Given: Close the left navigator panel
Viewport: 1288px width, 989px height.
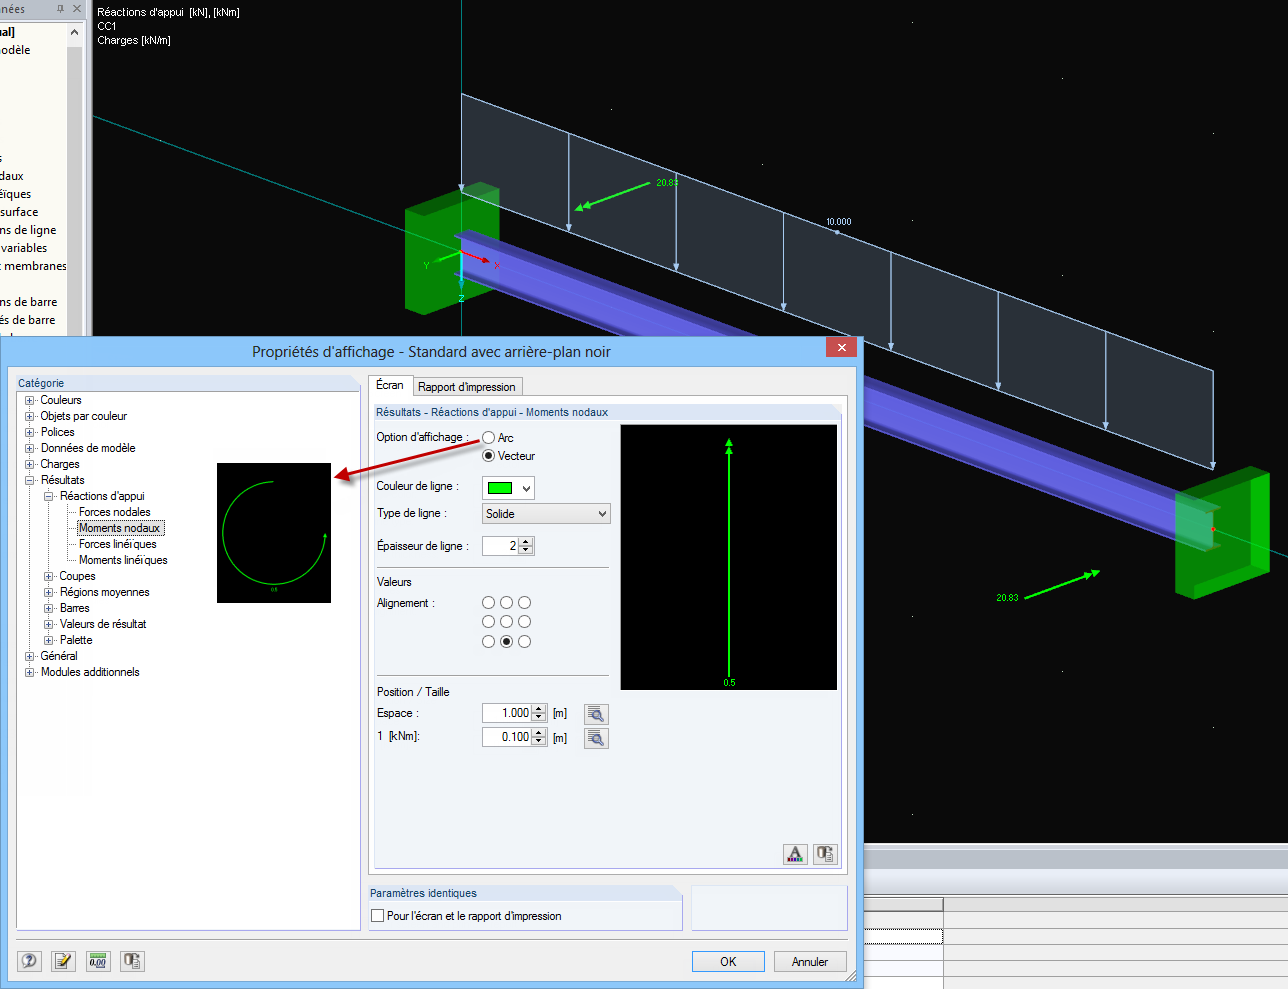Looking at the screenshot, I should [x=77, y=9].
